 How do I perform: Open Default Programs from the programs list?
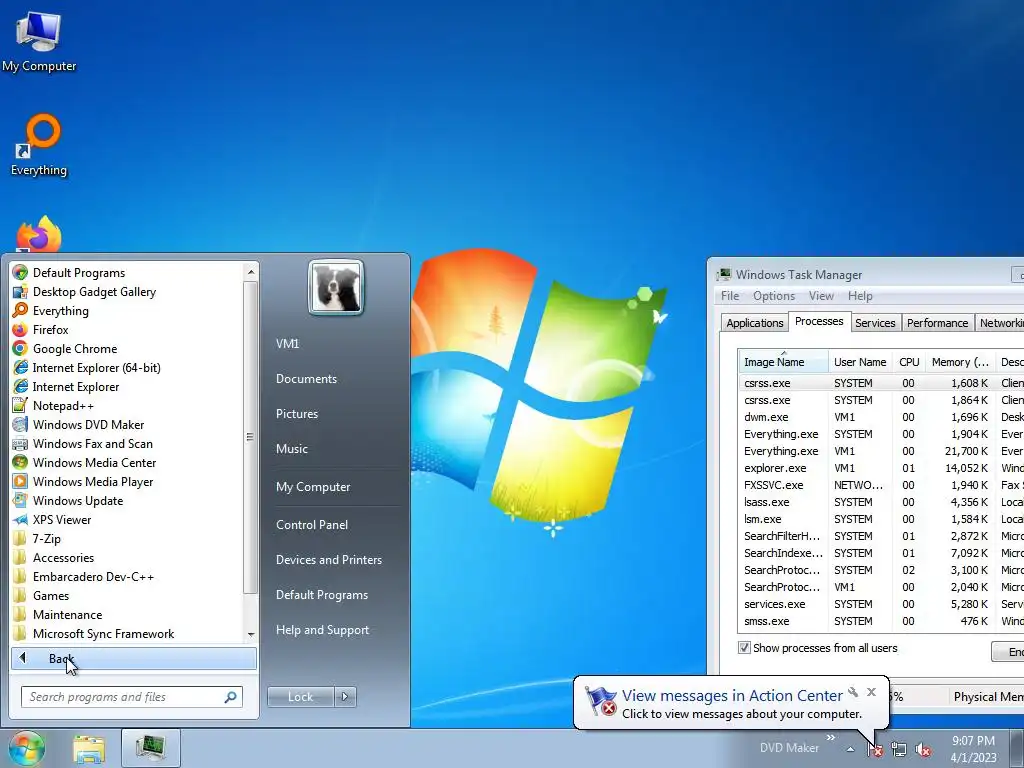(x=78, y=273)
